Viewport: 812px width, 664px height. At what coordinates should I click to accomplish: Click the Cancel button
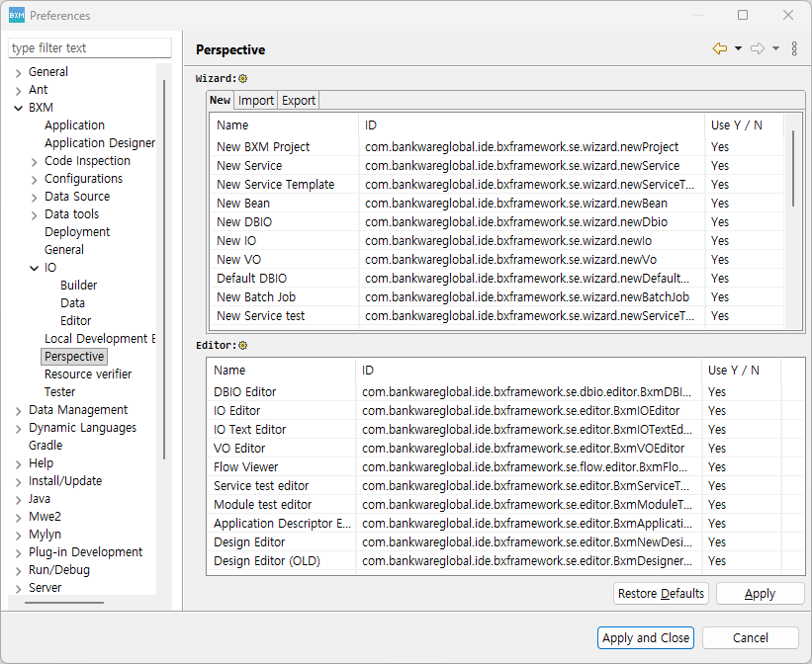point(750,637)
